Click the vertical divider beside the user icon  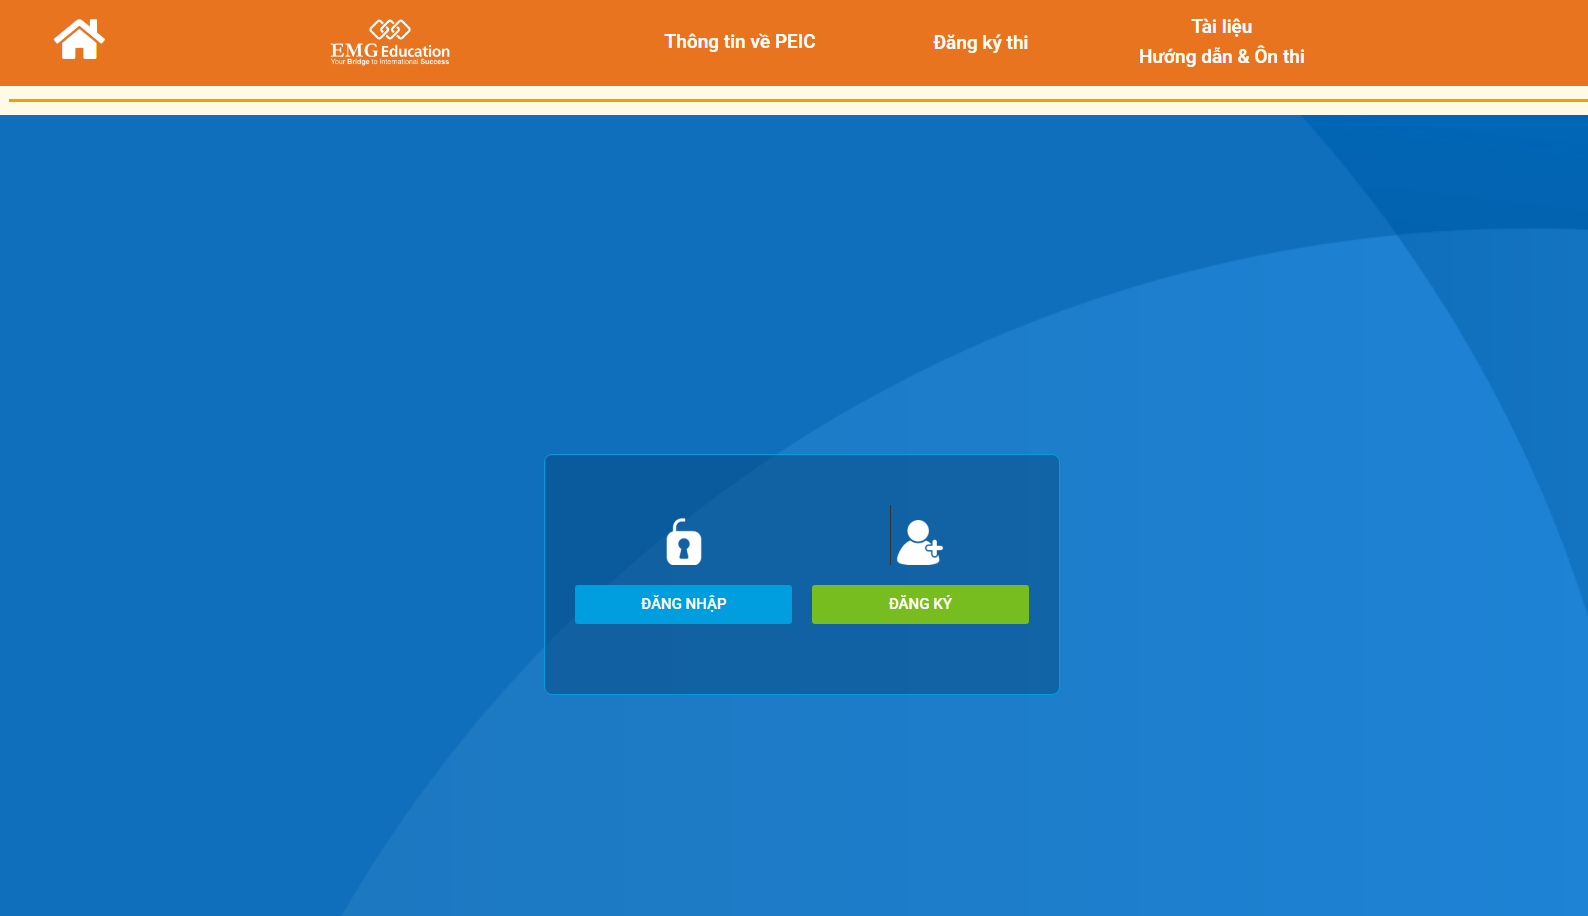(x=890, y=535)
